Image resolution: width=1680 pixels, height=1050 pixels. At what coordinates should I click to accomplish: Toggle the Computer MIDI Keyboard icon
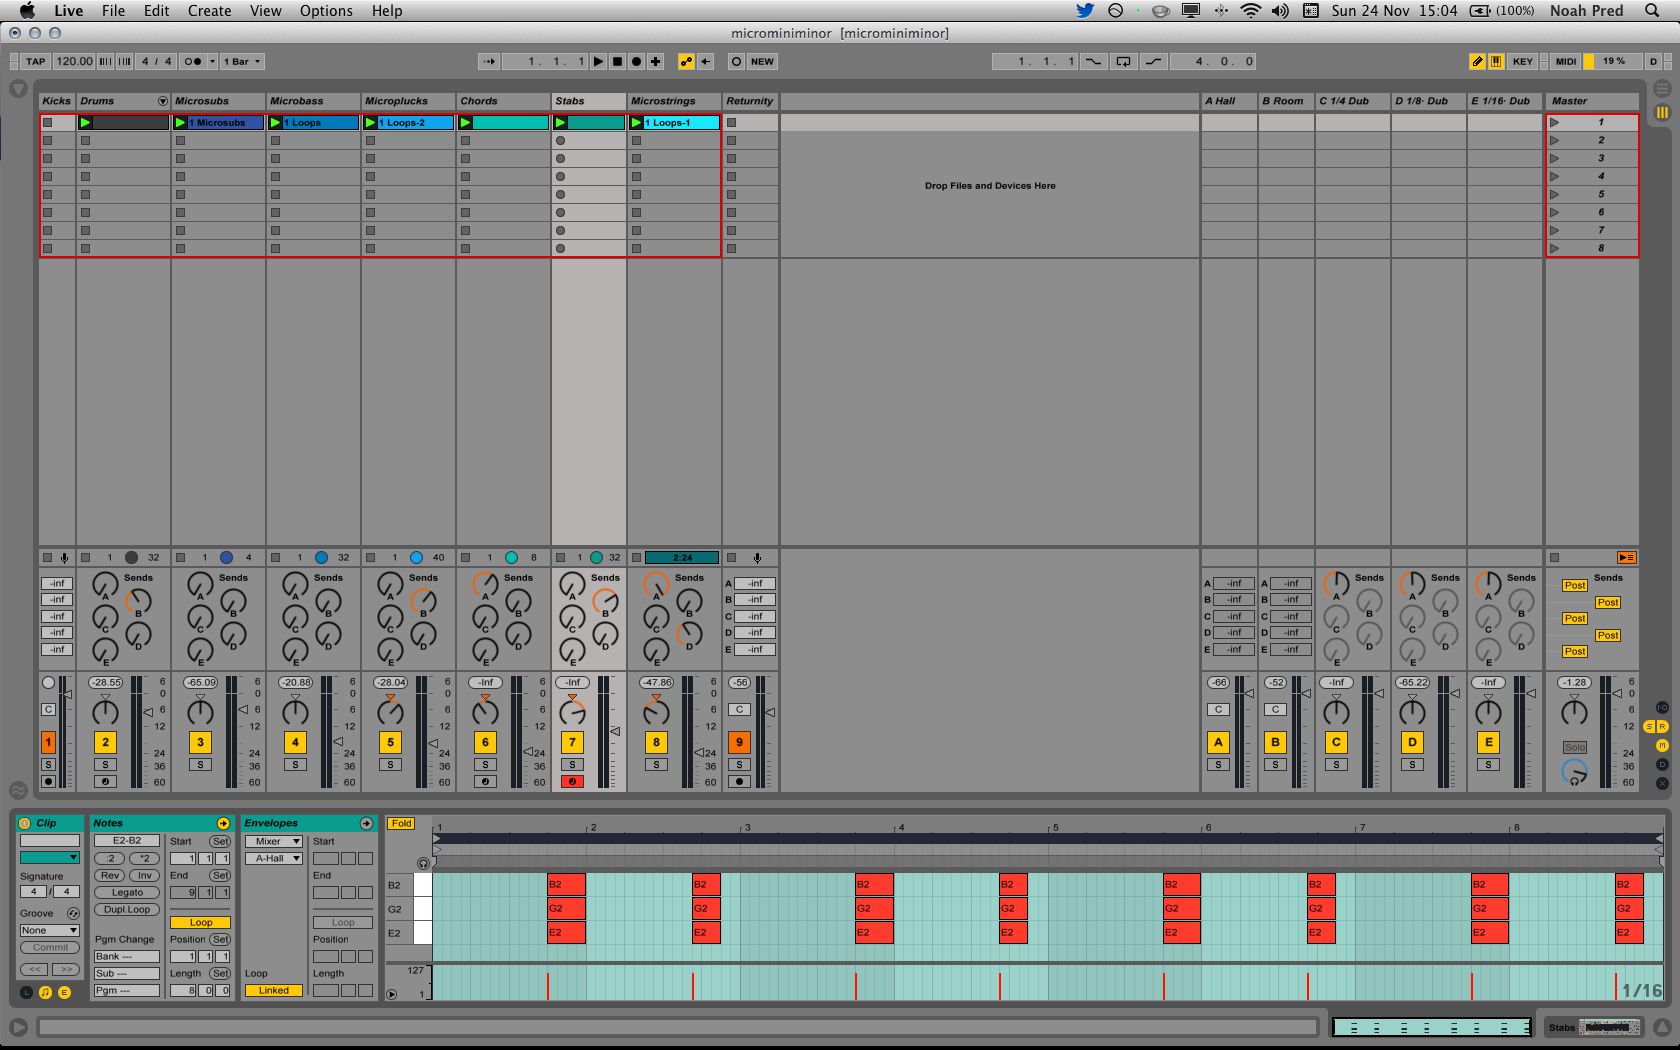(1496, 61)
